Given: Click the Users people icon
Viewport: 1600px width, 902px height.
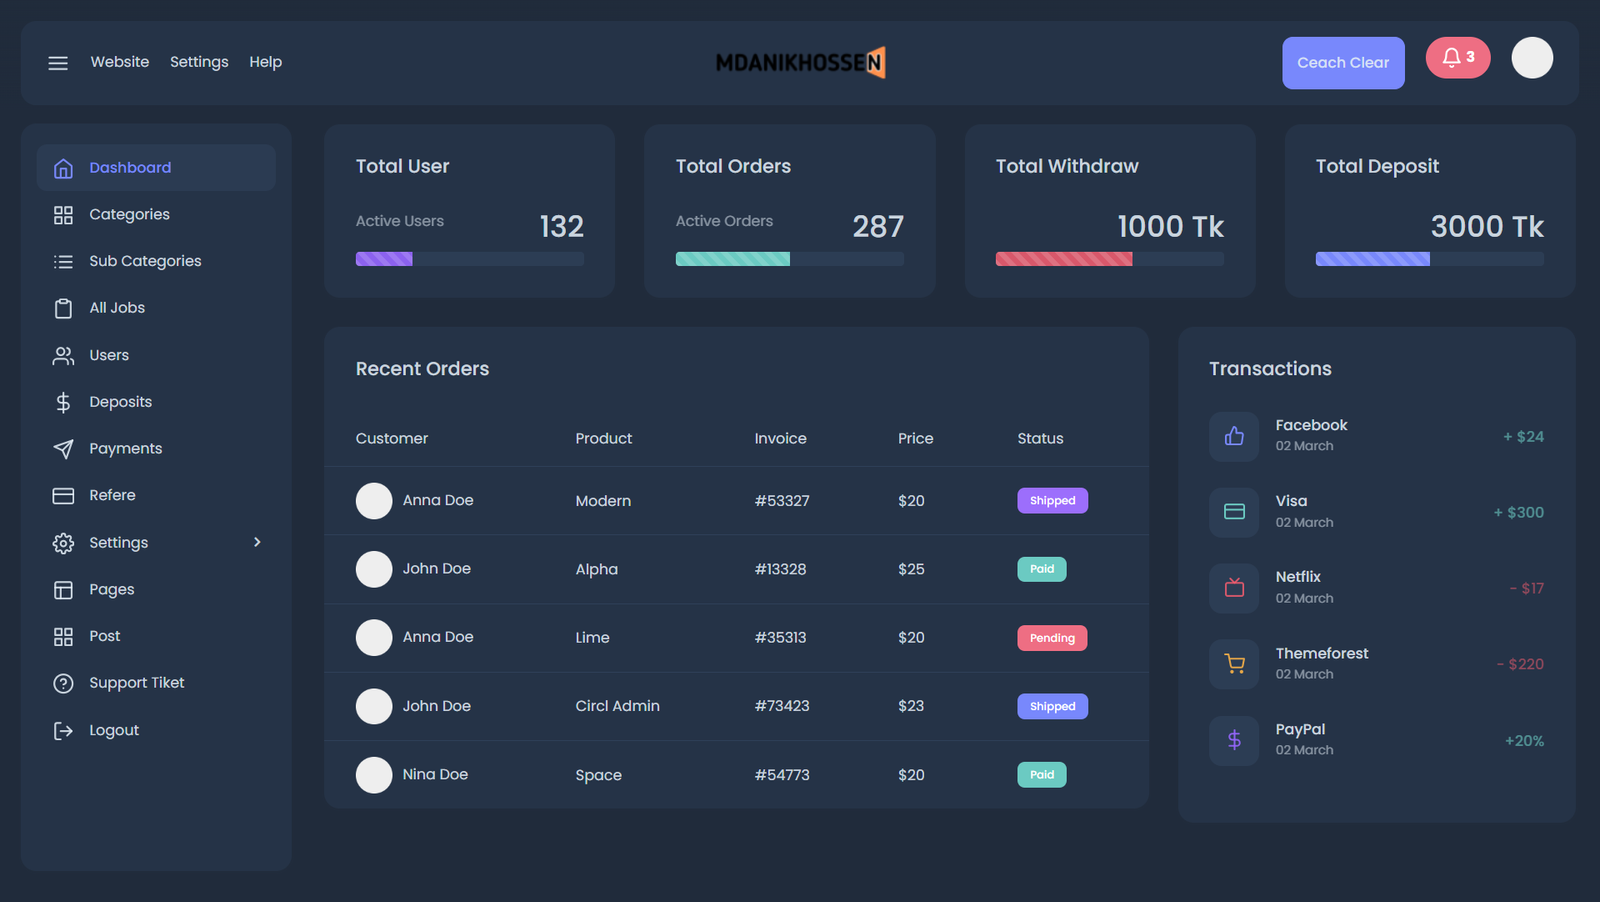Looking at the screenshot, I should [x=63, y=355].
